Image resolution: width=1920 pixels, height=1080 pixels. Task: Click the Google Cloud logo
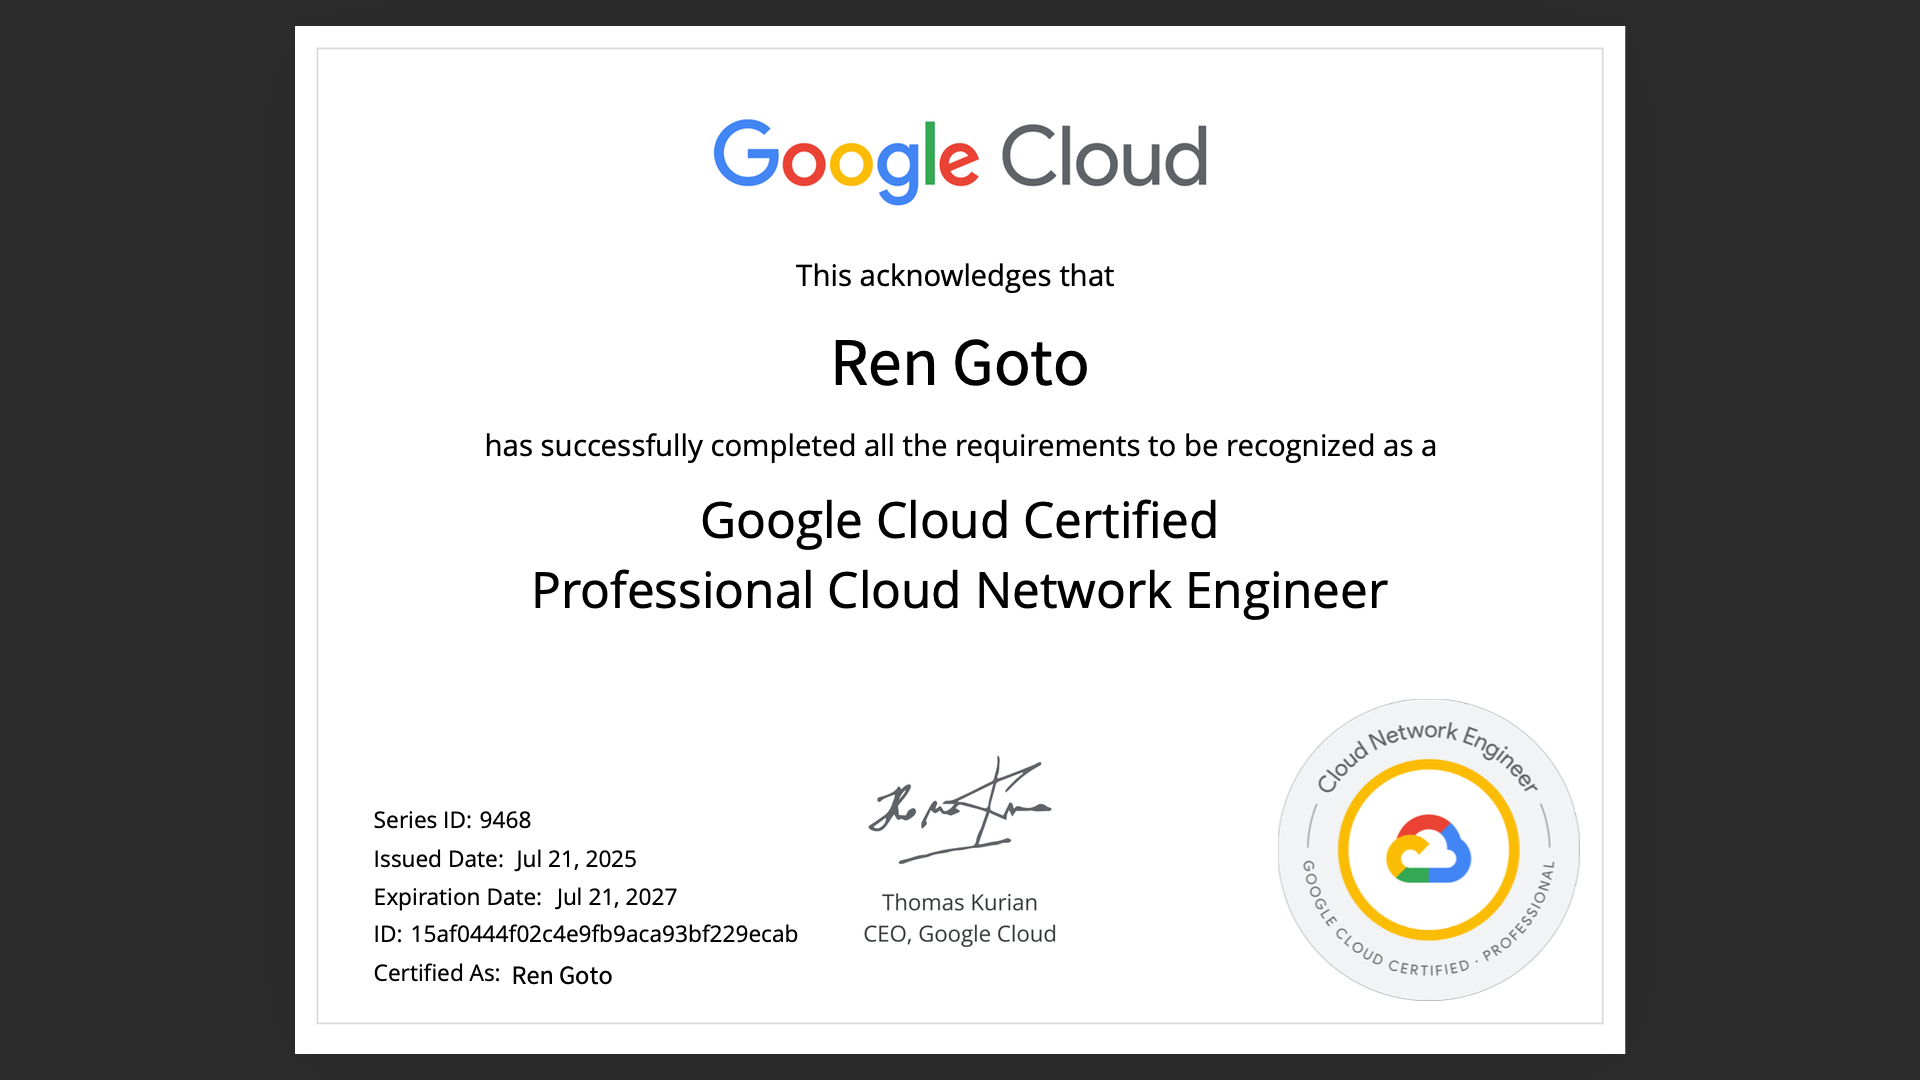pos(960,160)
